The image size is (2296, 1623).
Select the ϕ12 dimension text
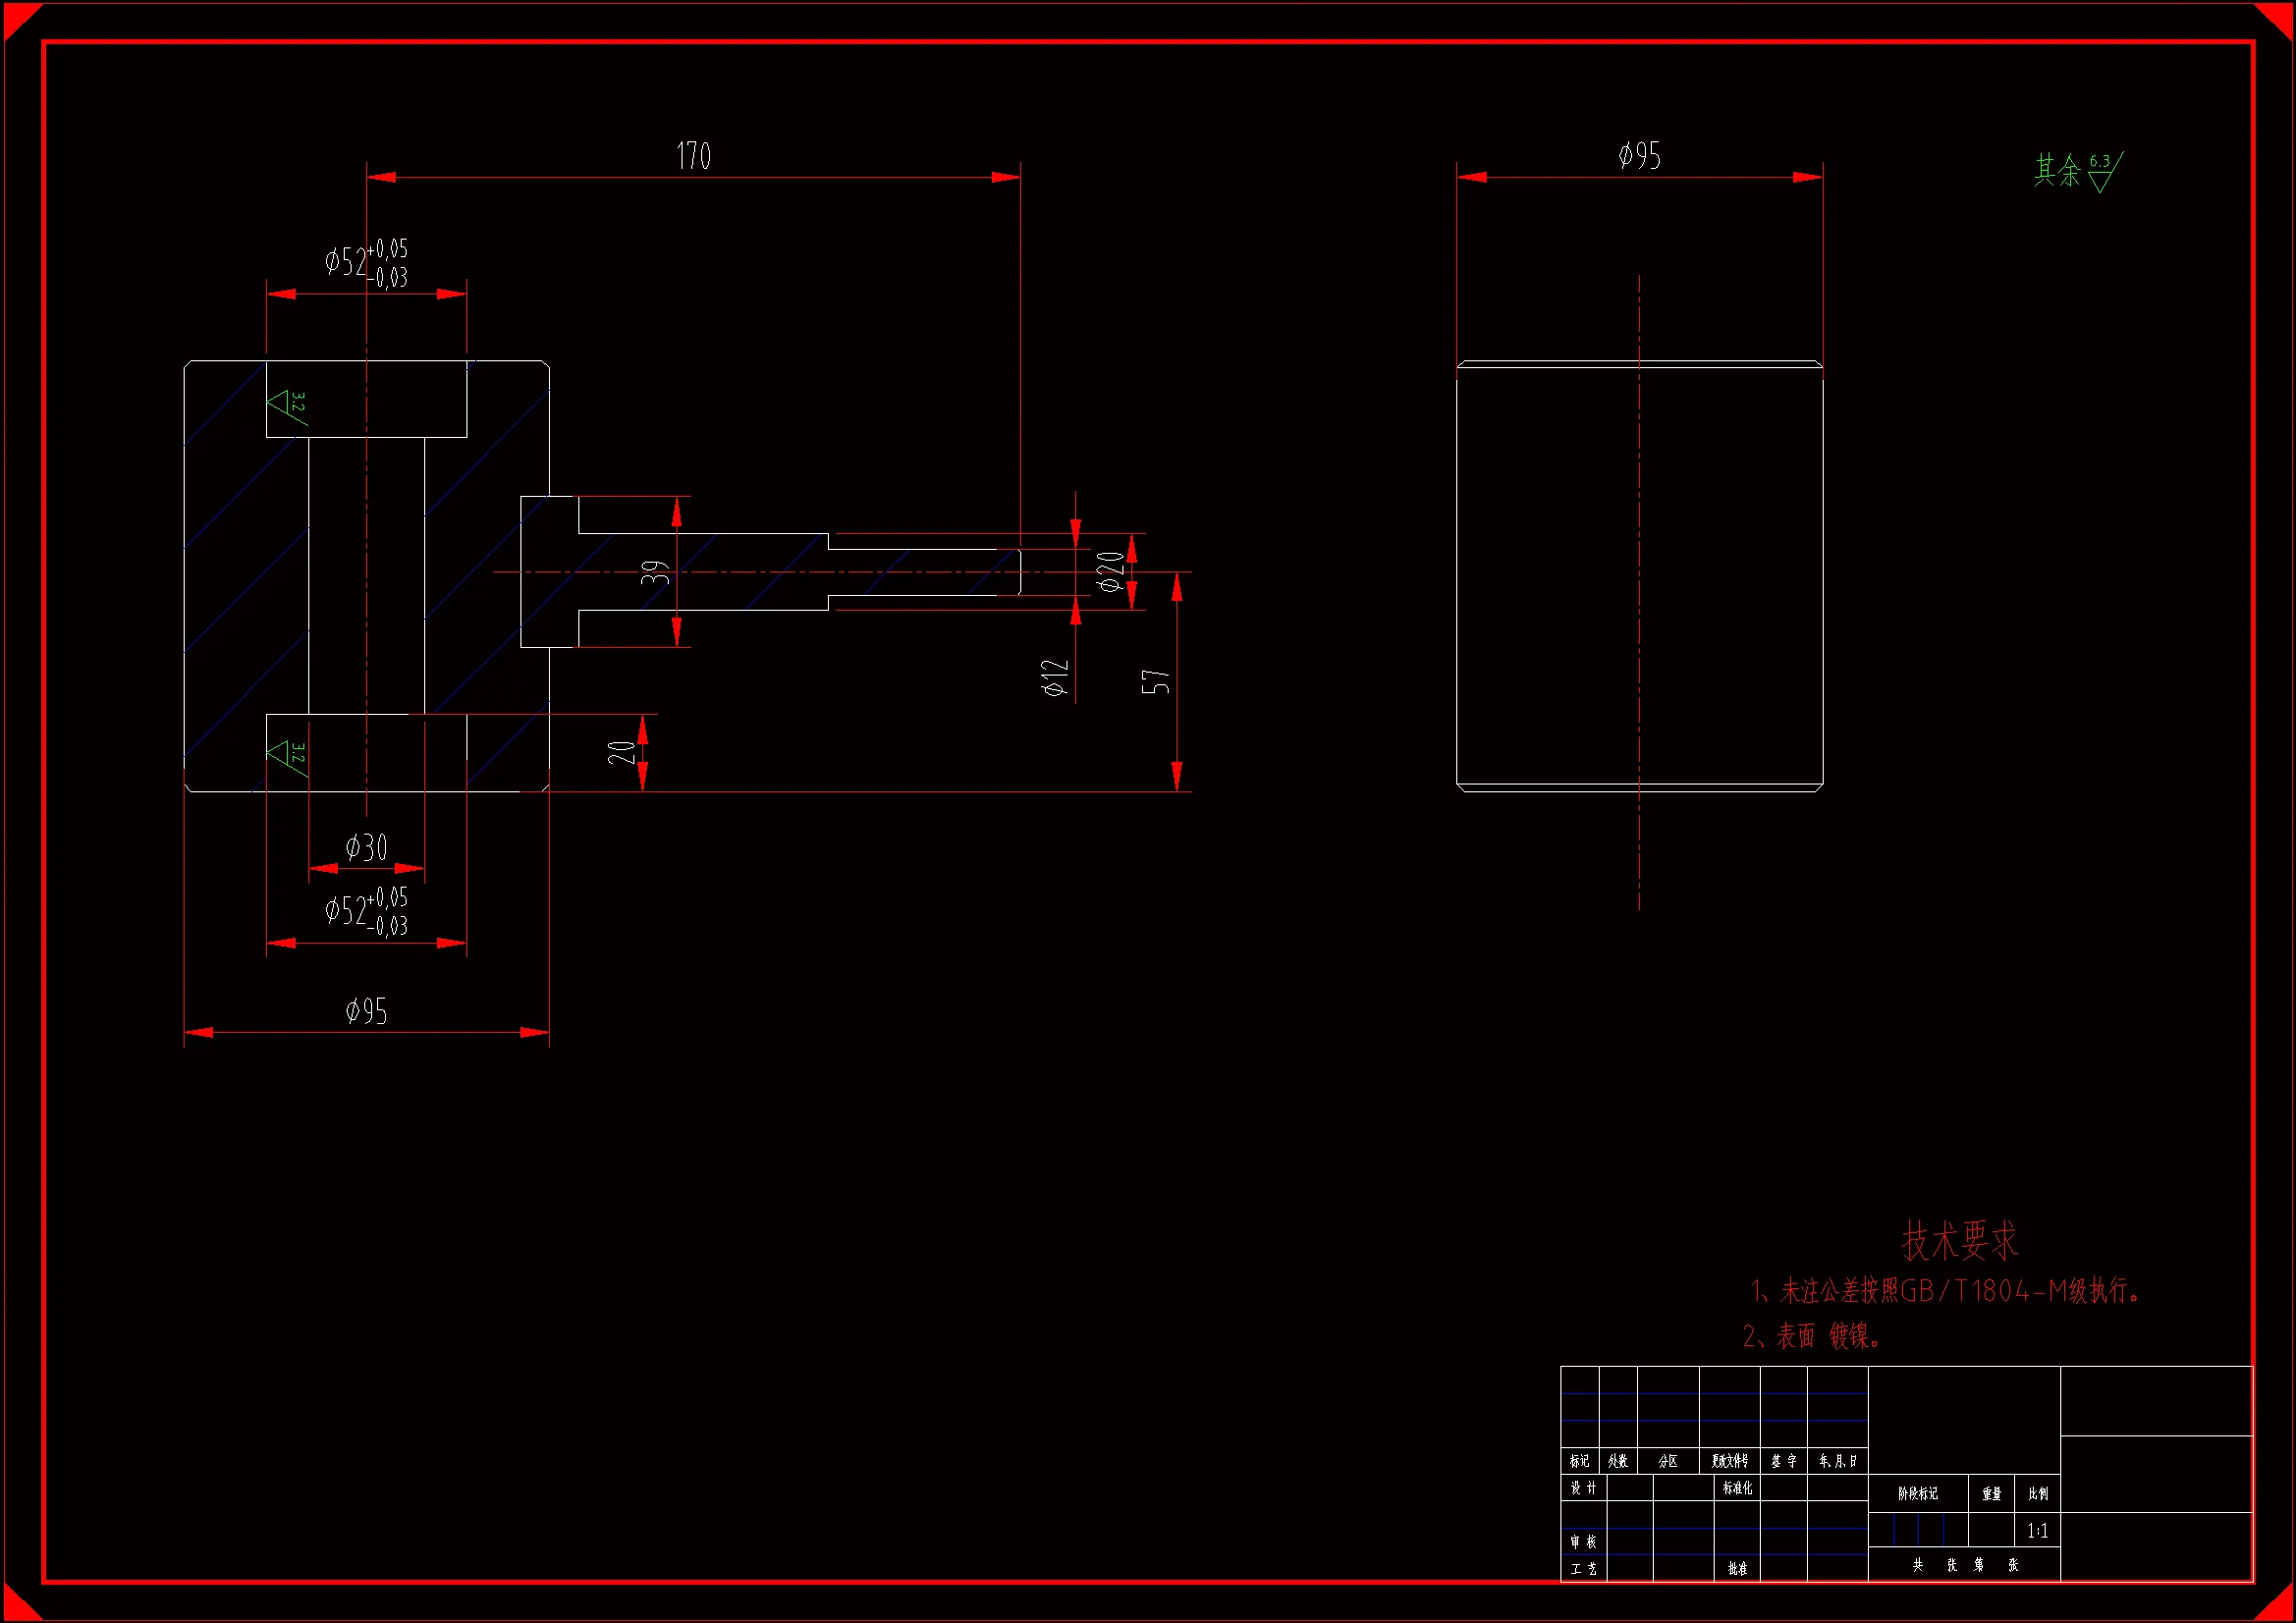1055,678
